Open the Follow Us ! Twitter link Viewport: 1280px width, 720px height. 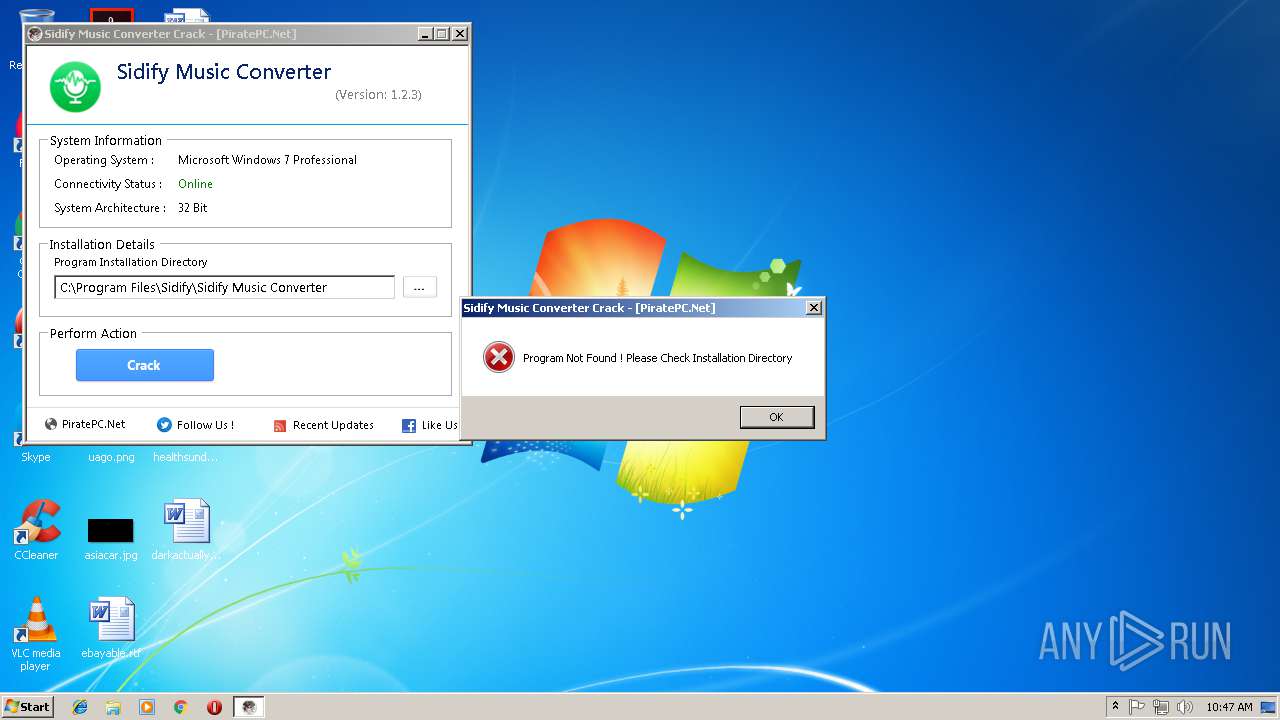tap(196, 425)
